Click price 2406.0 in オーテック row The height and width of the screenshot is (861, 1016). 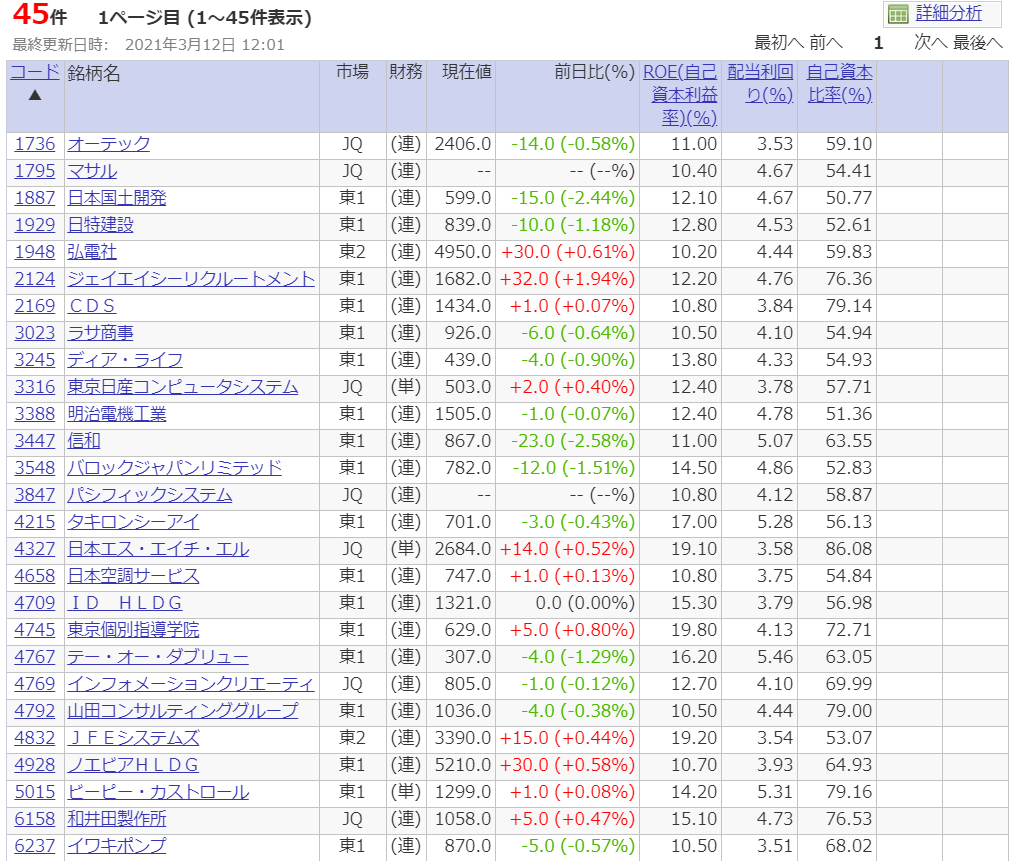click(x=463, y=144)
